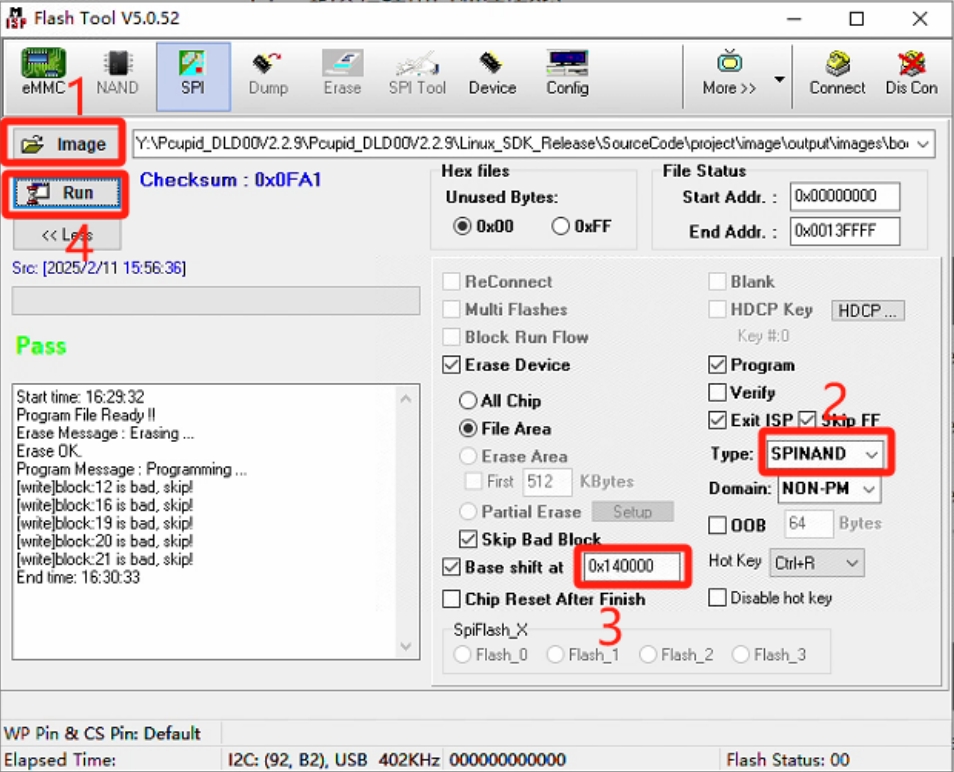Screen dimensions: 954x772
Task: Click log line 'End time: 16:30:33'
Action: 78,577
